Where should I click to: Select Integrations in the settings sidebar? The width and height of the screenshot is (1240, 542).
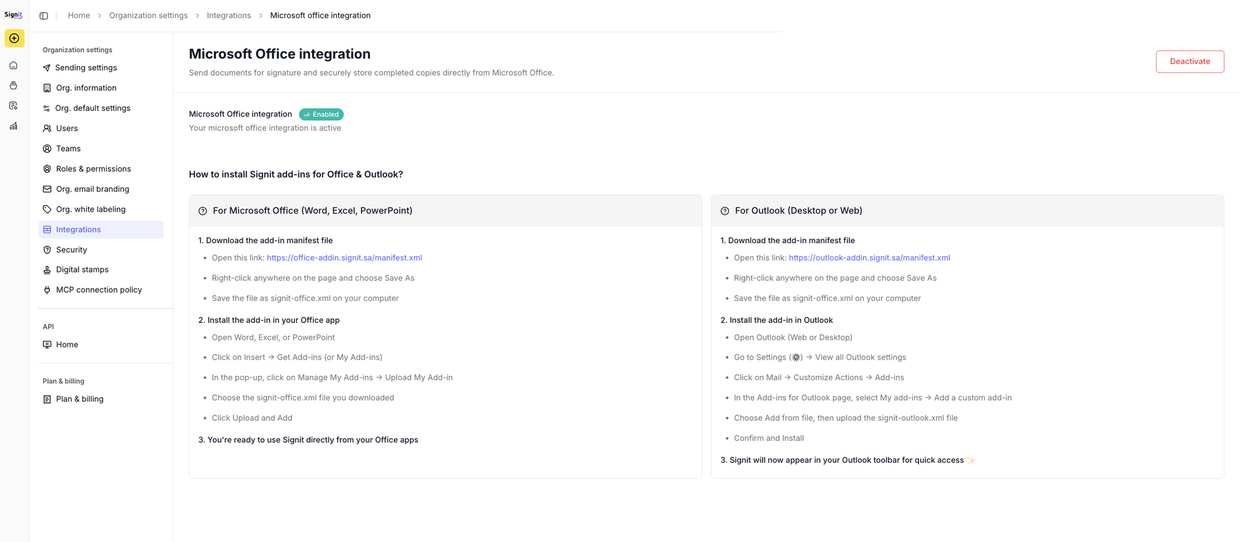click(x=101, y=229)
